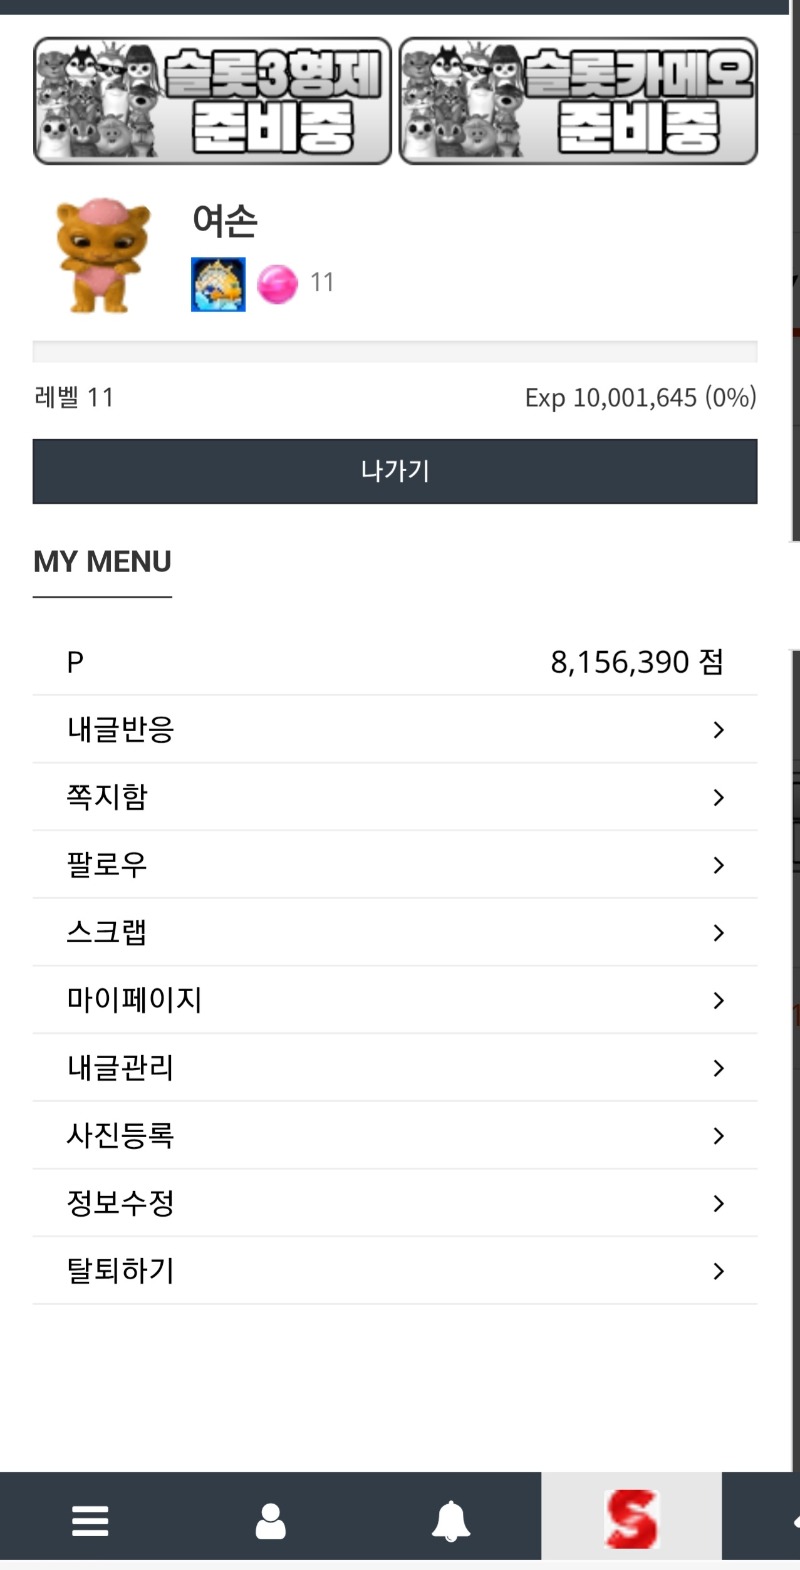This screenshot has height=1570, width=800.
Task: Expand the 팔로우 chevron arrow
Action: 718,865
